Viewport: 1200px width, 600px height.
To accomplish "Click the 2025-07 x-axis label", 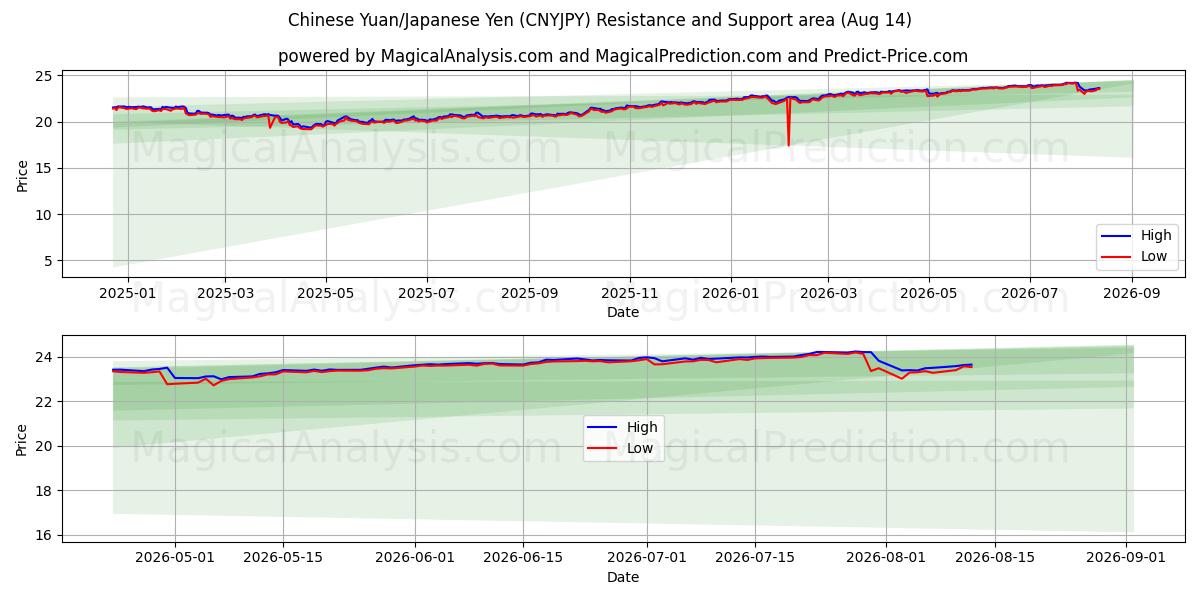I will (x=427, y=294).
